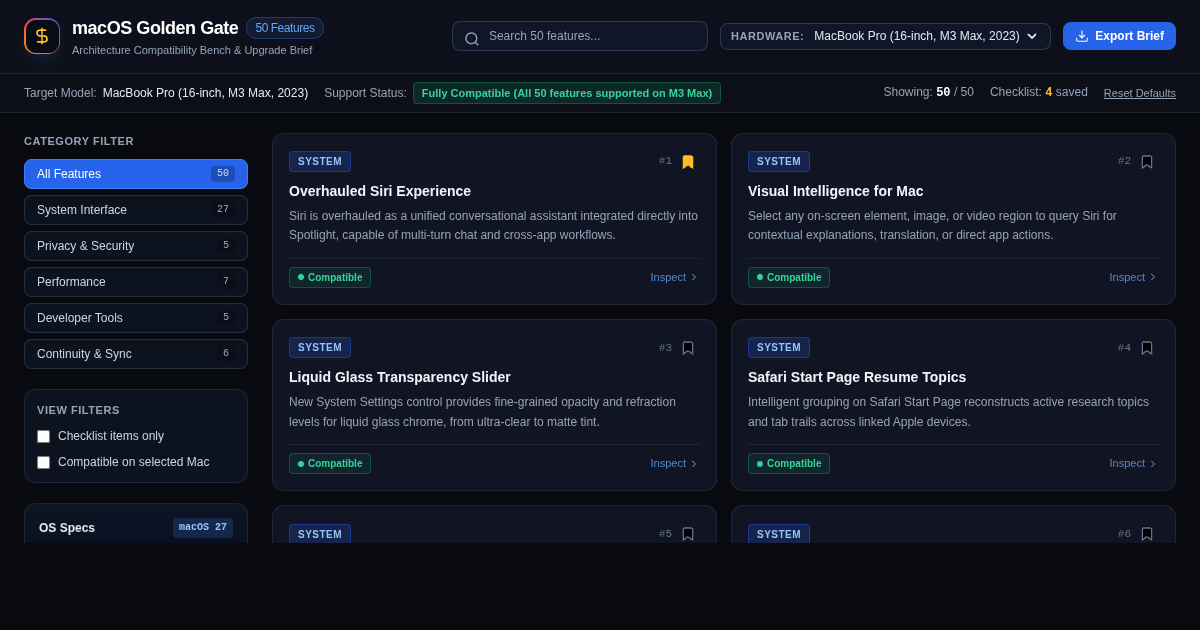Open the Hardware model dropdown
Screen dimensions: 1200x630
[x=885, y=36]
